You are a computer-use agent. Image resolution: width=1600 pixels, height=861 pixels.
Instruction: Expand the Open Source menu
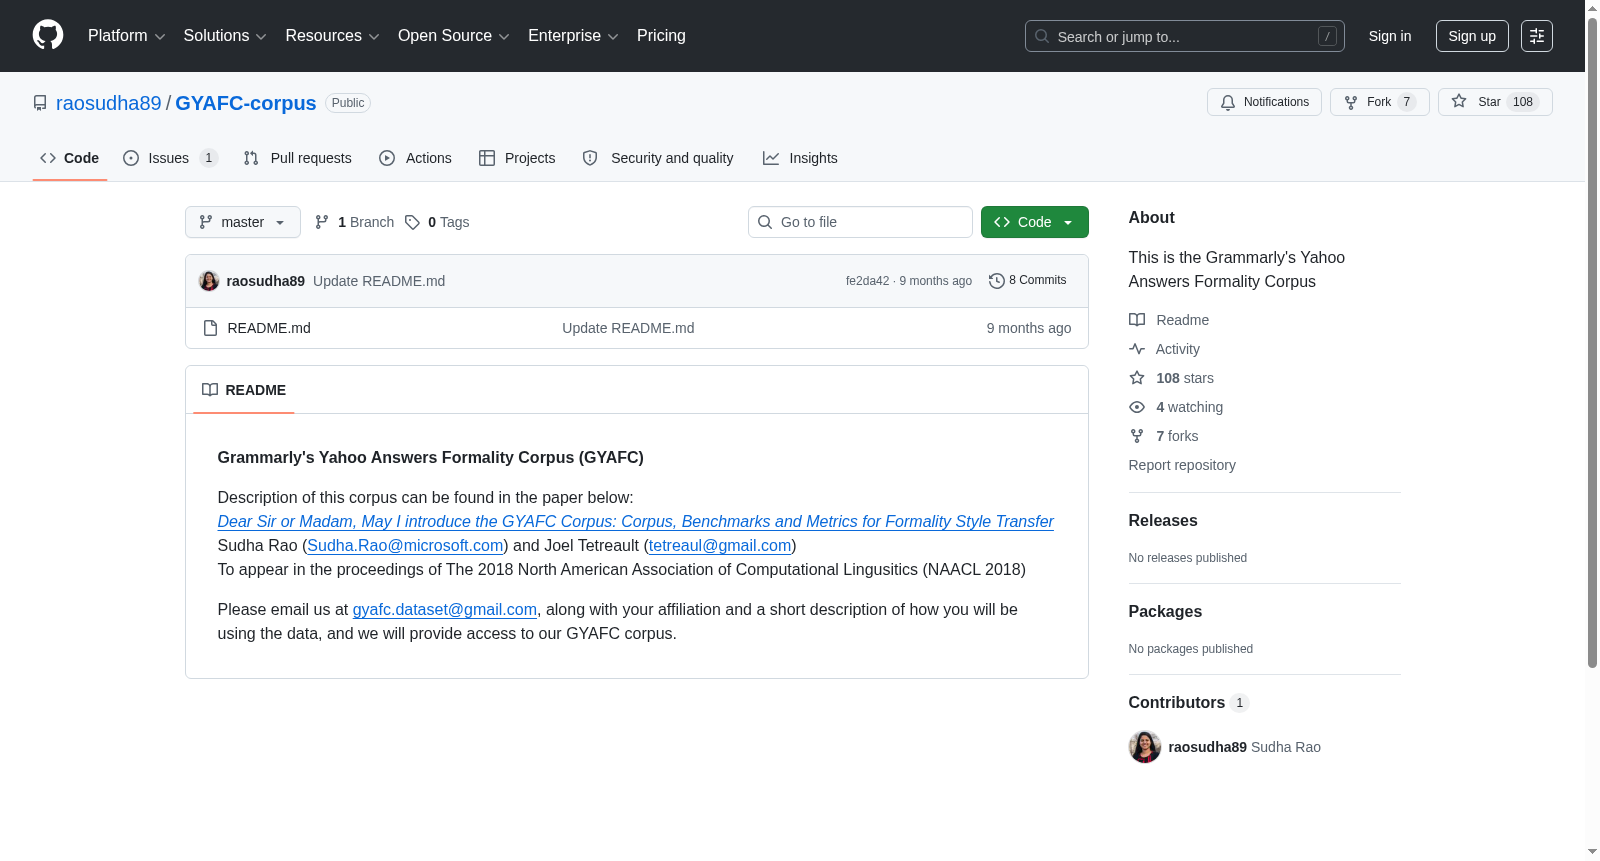coord(454,36)
